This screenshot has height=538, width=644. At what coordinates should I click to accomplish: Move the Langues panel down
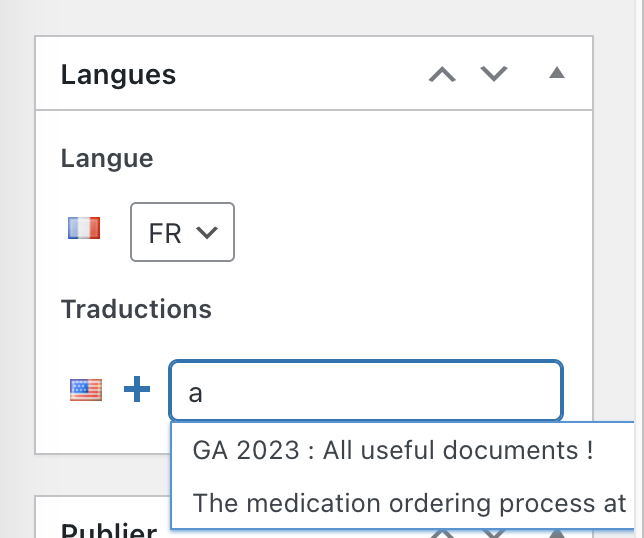(x=494, y=75)
